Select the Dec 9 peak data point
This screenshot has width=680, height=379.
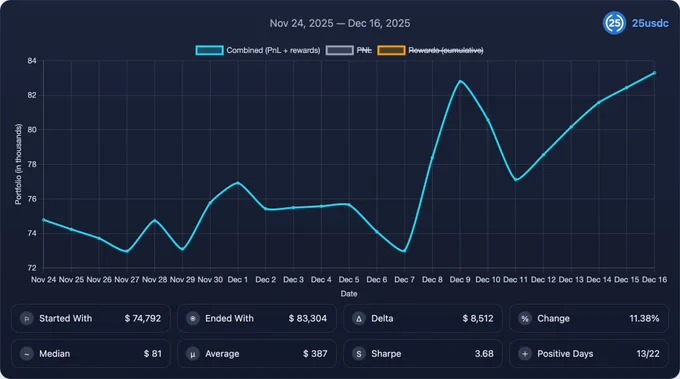click(x=460, y=81)
